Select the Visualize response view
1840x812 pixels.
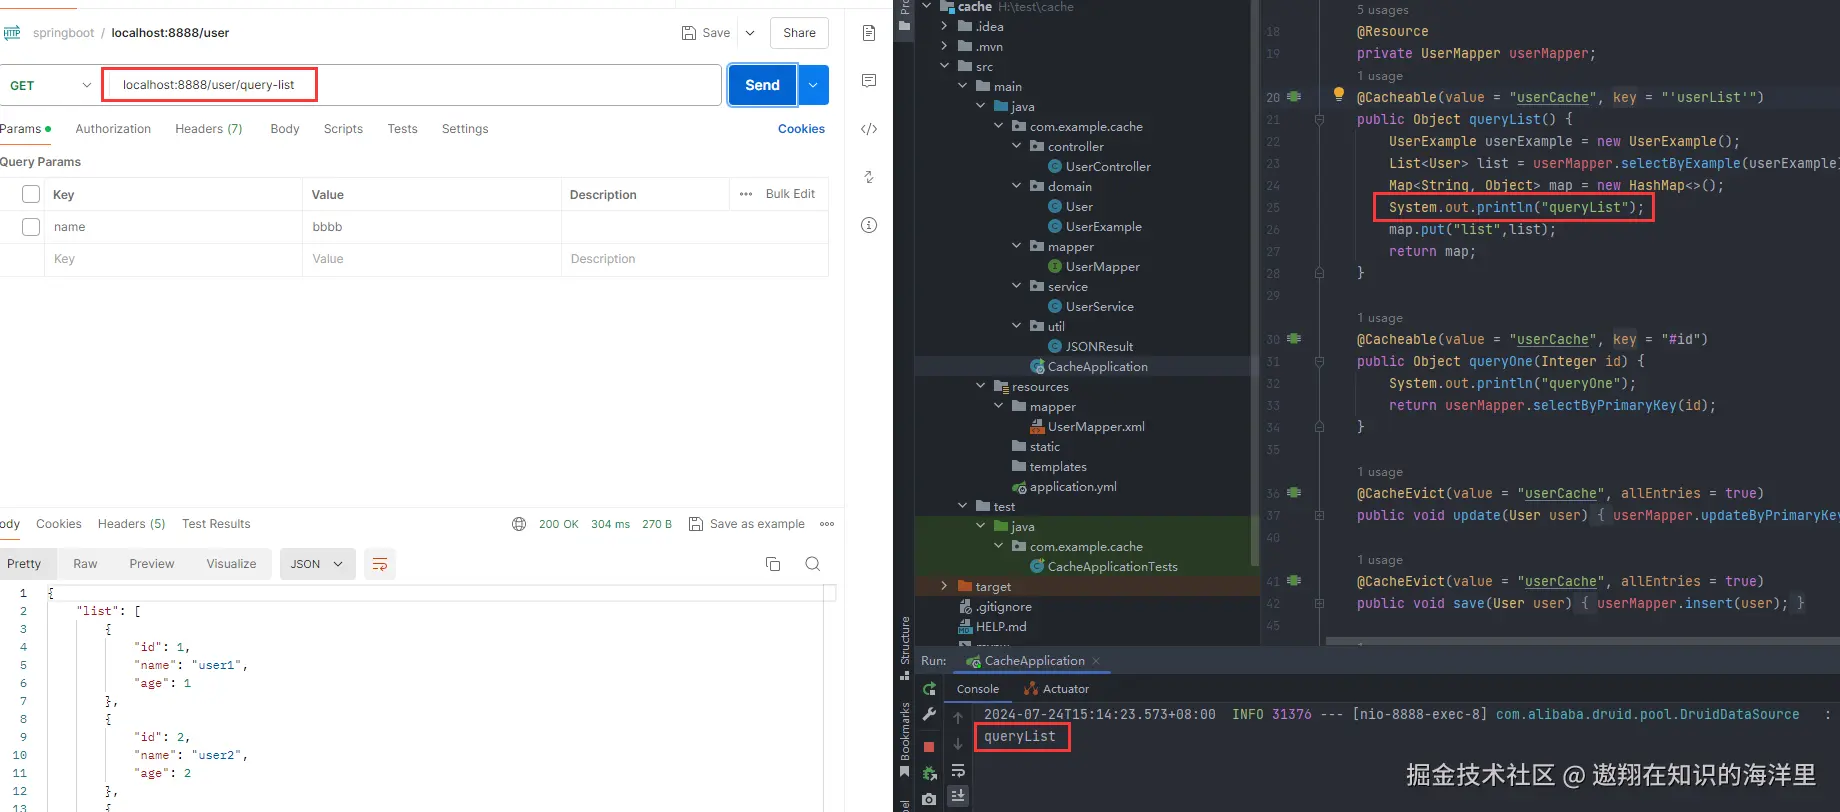coord(231,564)
